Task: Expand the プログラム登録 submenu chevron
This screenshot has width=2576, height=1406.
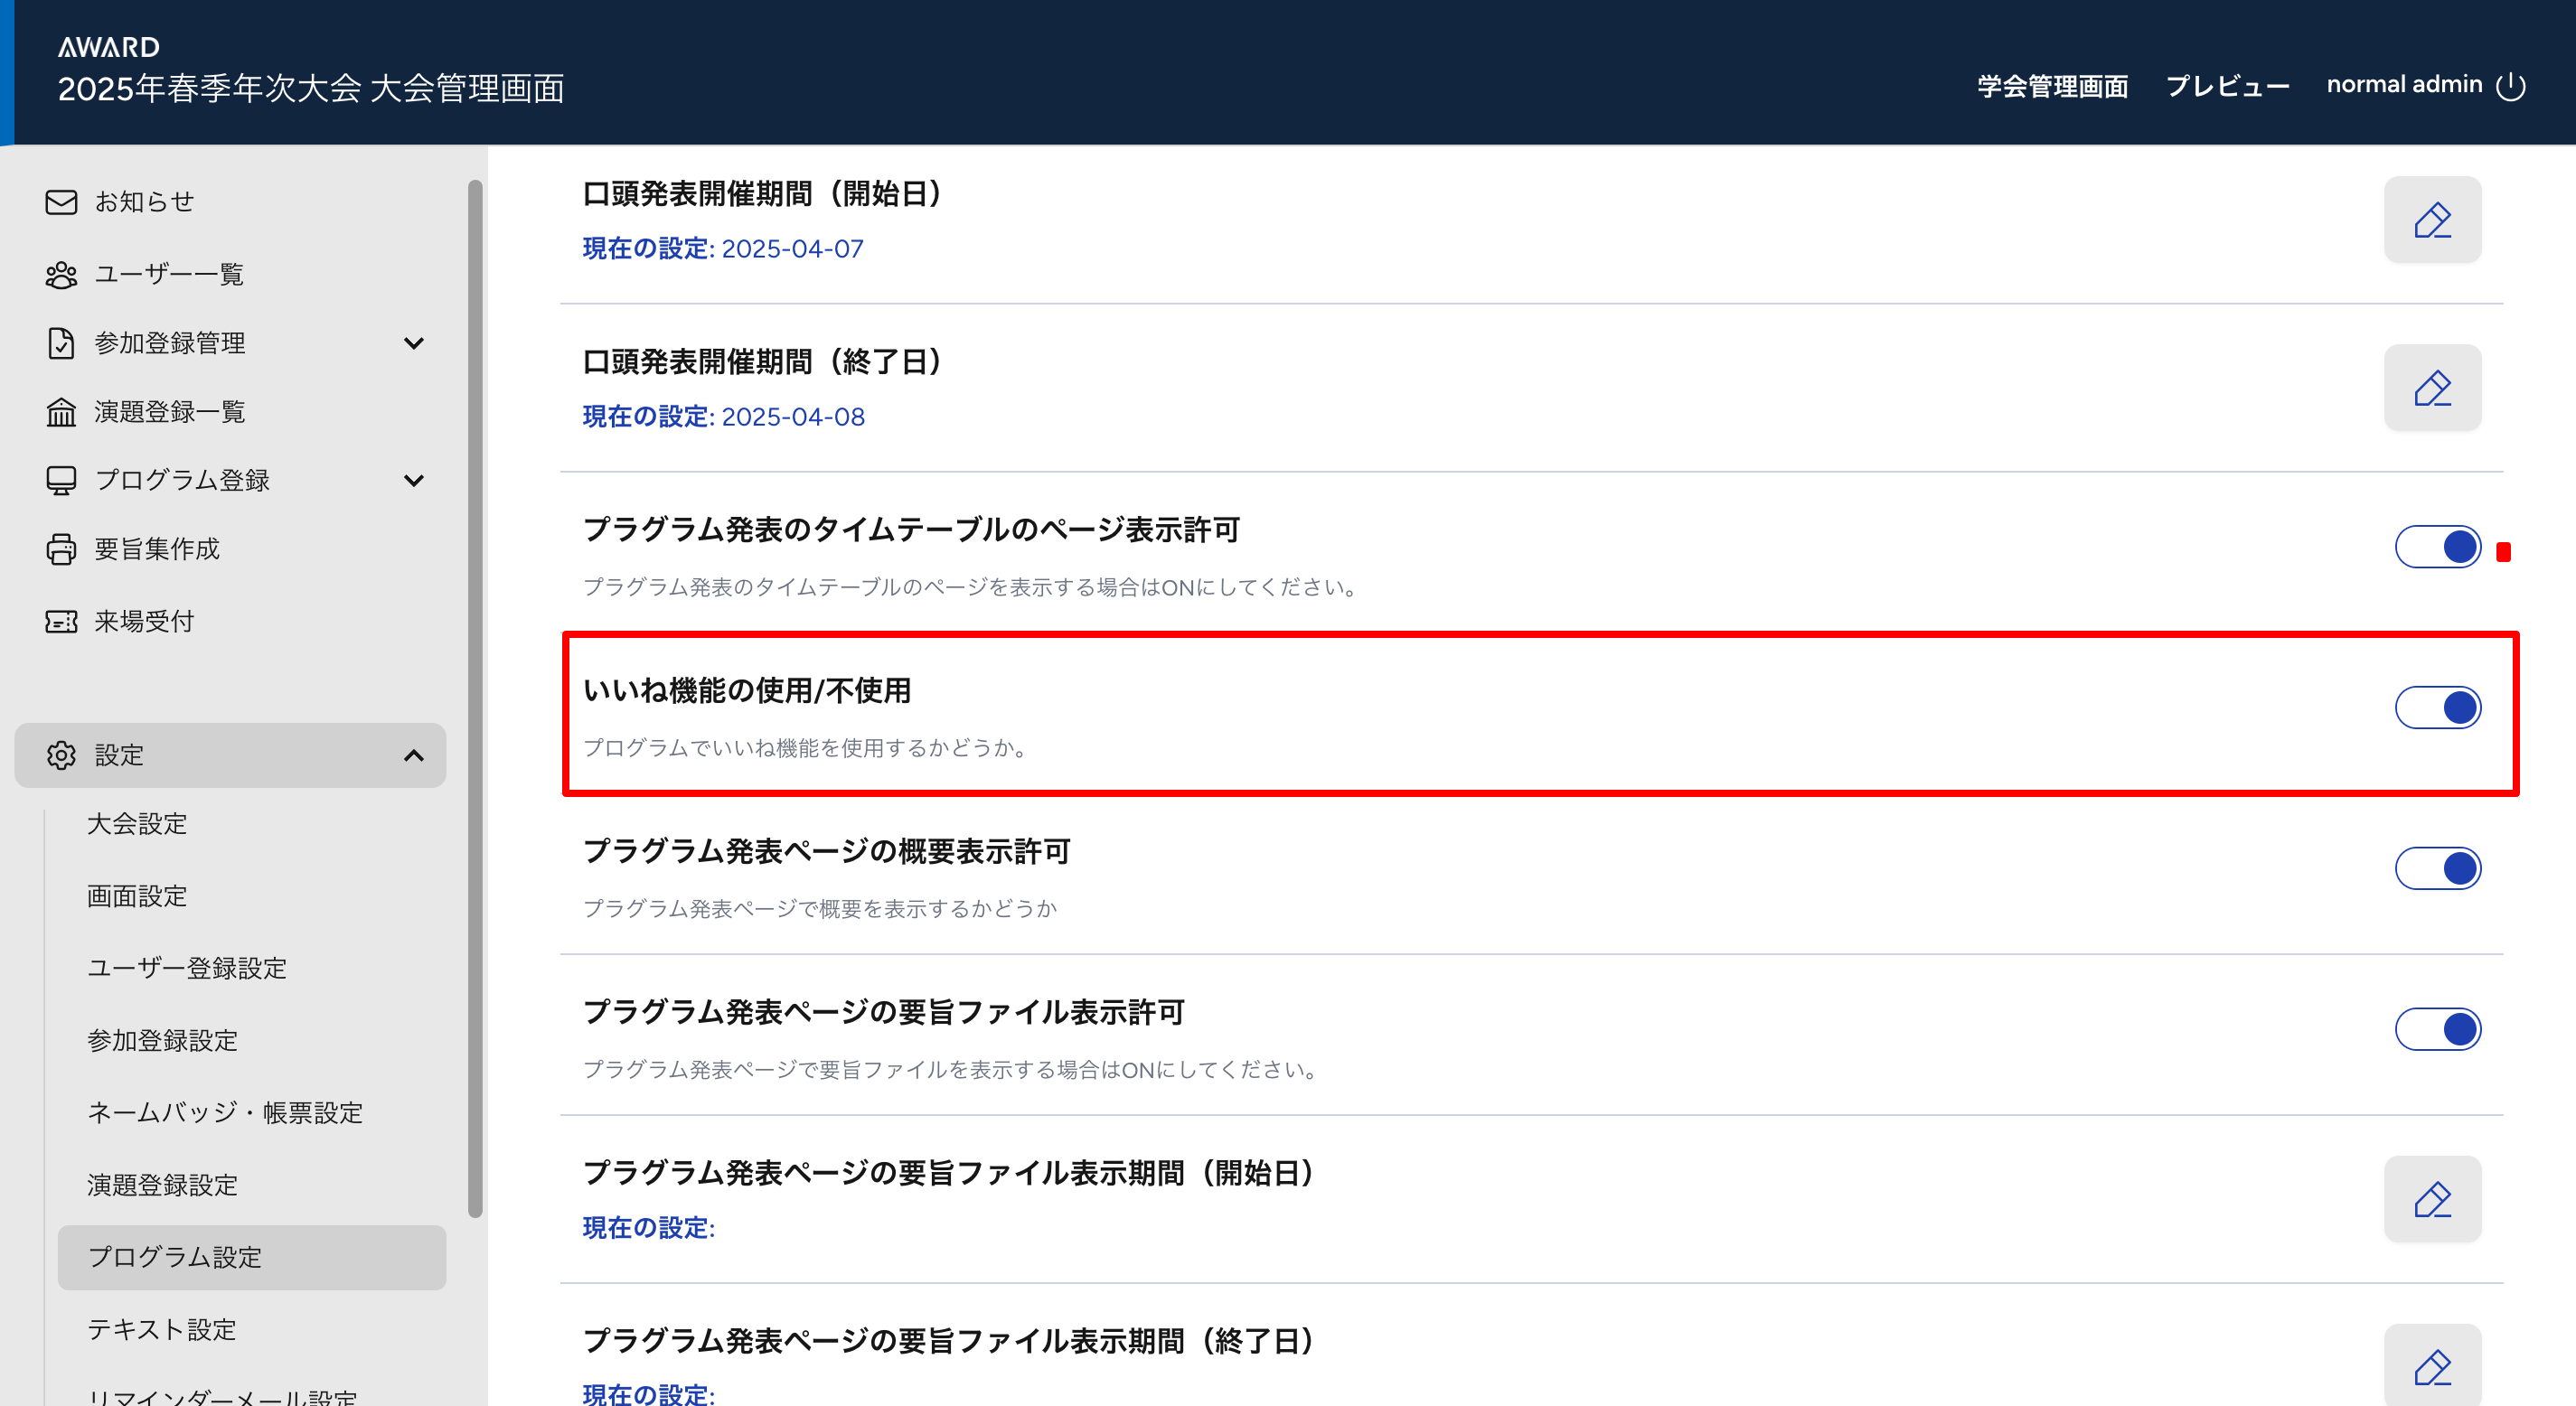Action: (x=414, y=481)
